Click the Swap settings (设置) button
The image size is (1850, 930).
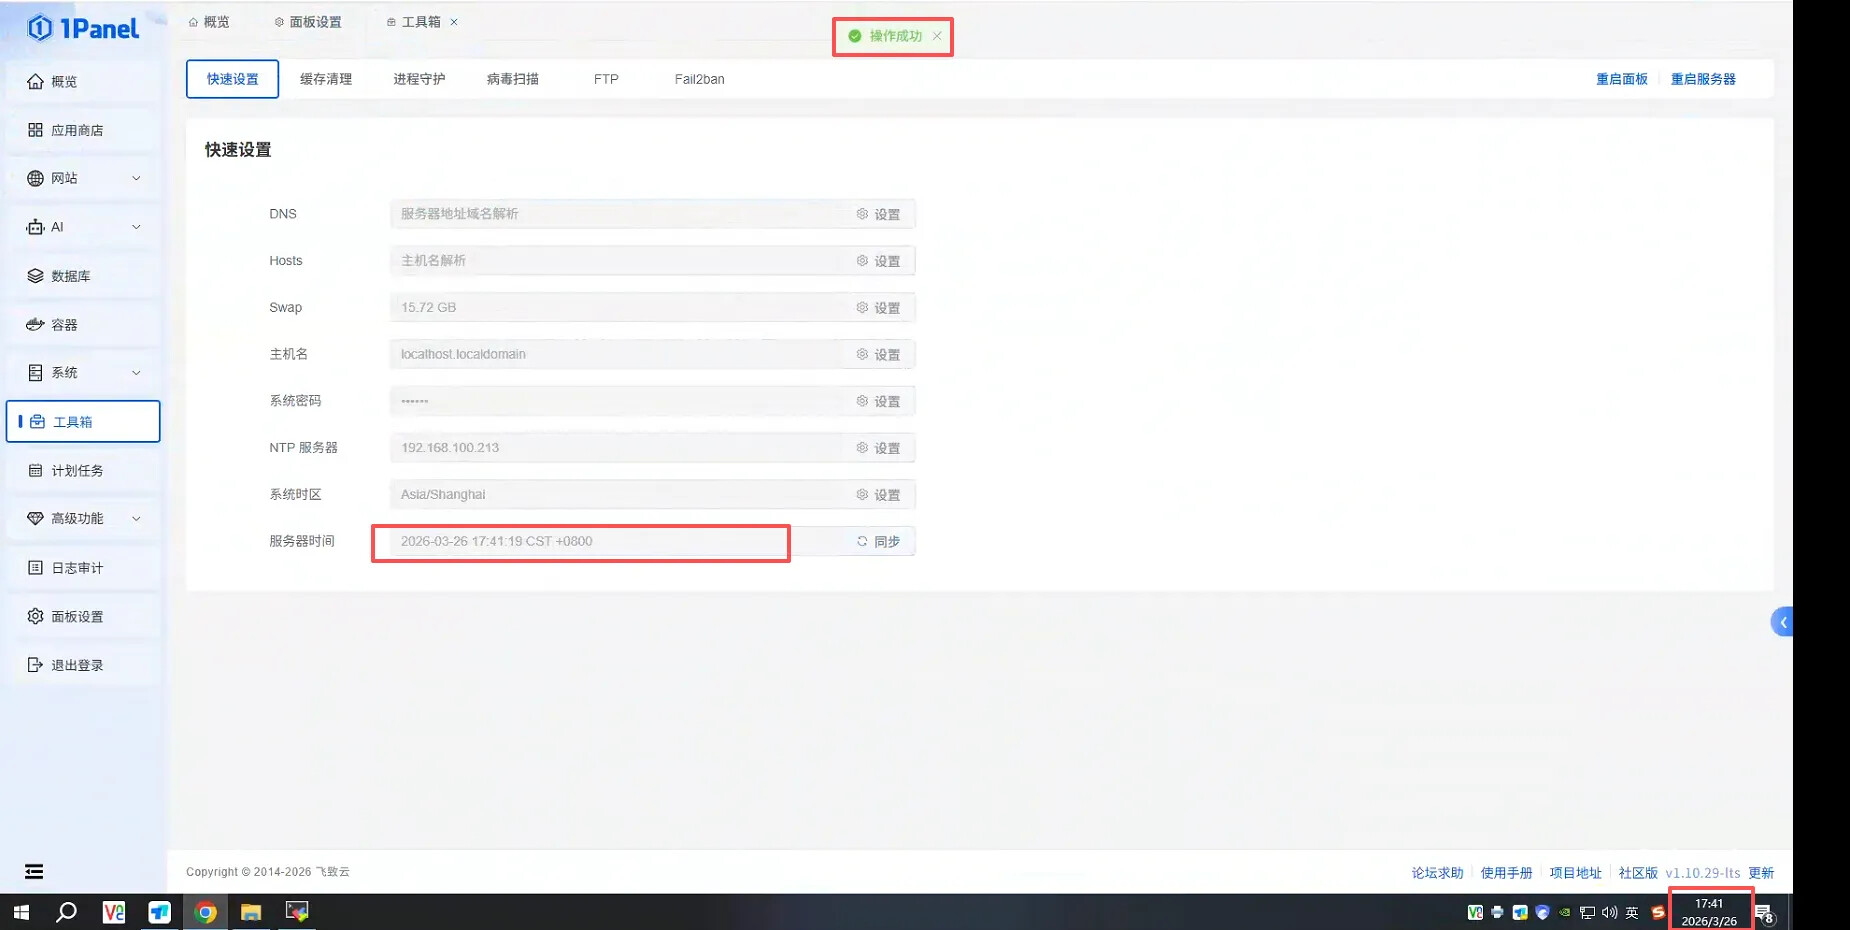[878, 308]
